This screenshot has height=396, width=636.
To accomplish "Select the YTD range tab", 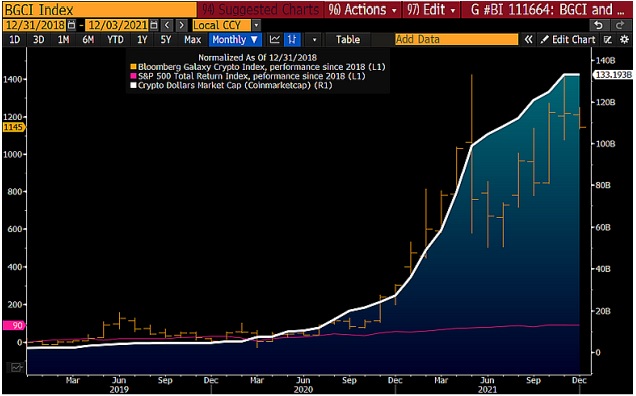I will [115, 39].
